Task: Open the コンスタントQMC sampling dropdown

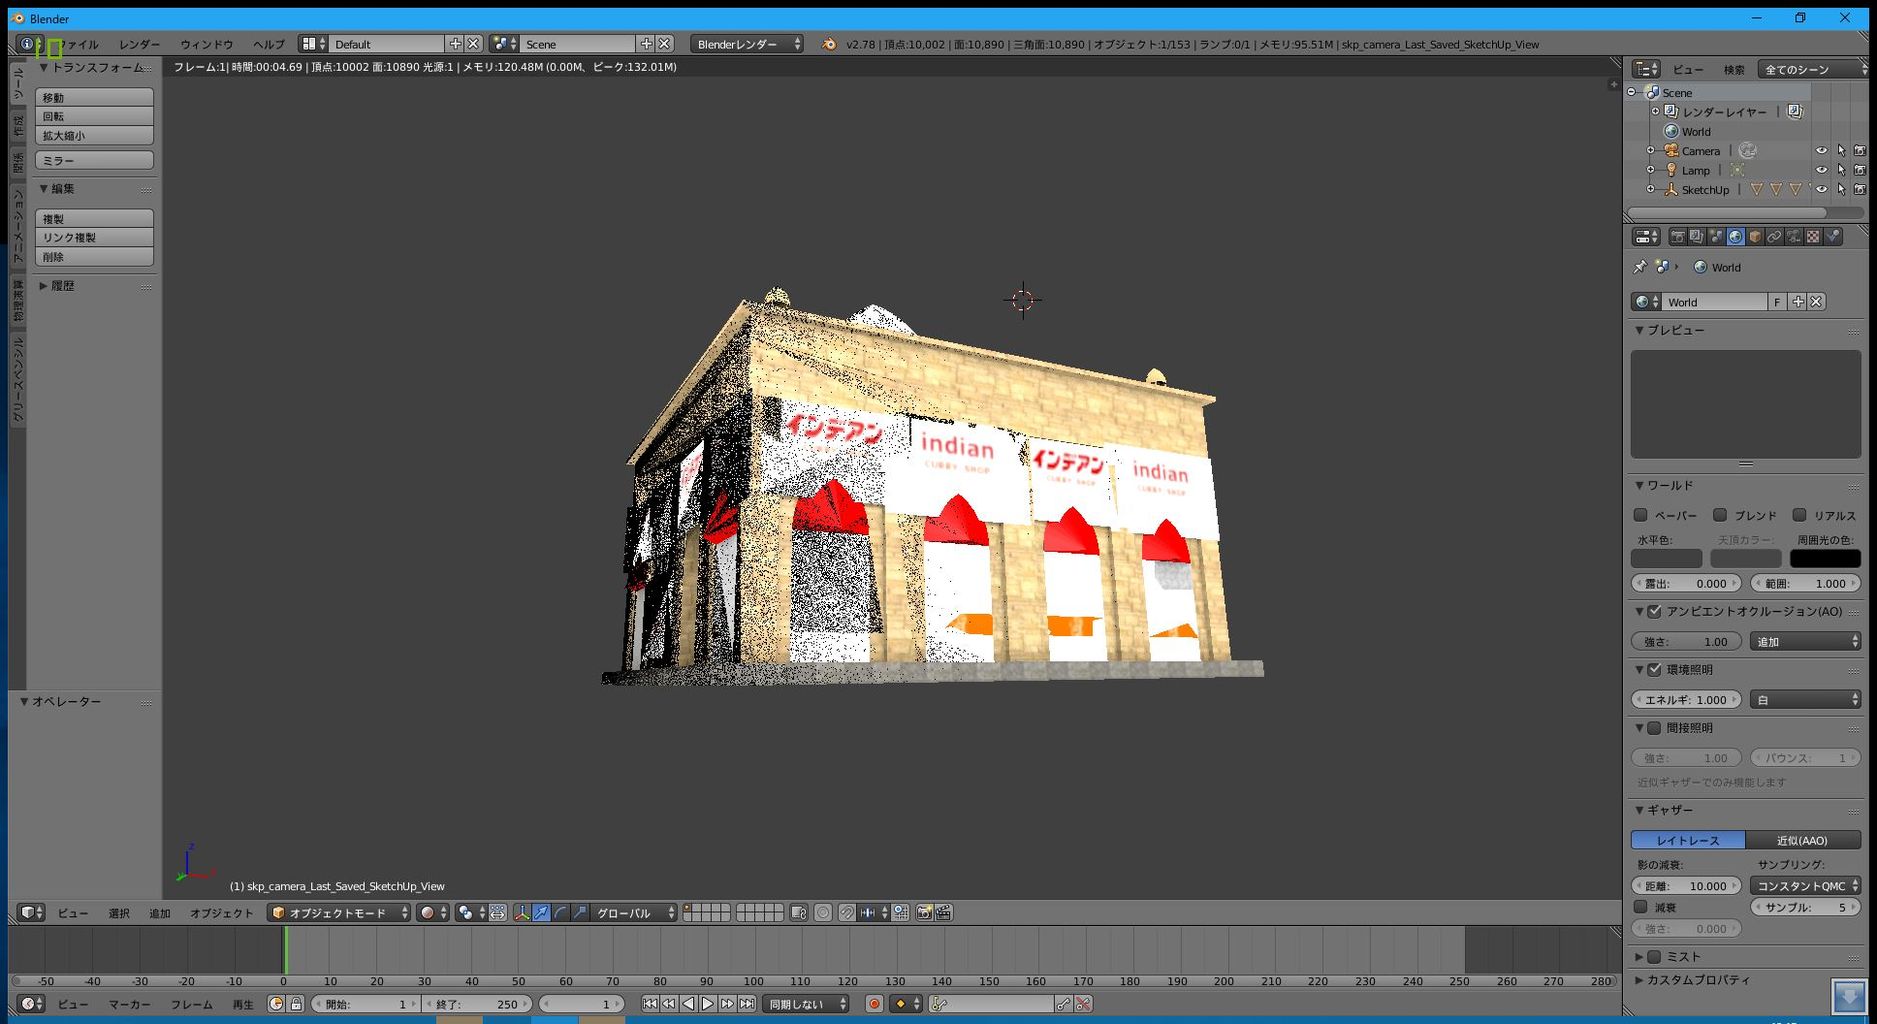Action: 1805,886
